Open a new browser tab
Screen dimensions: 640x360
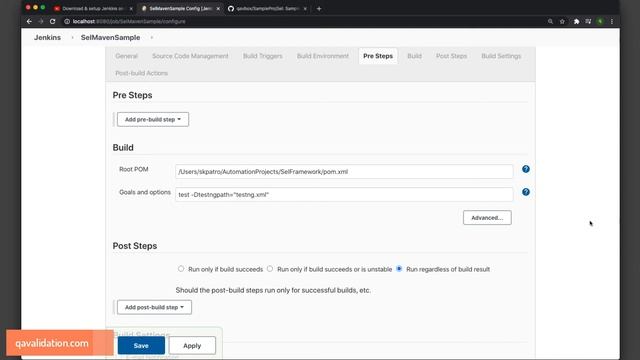319,9
